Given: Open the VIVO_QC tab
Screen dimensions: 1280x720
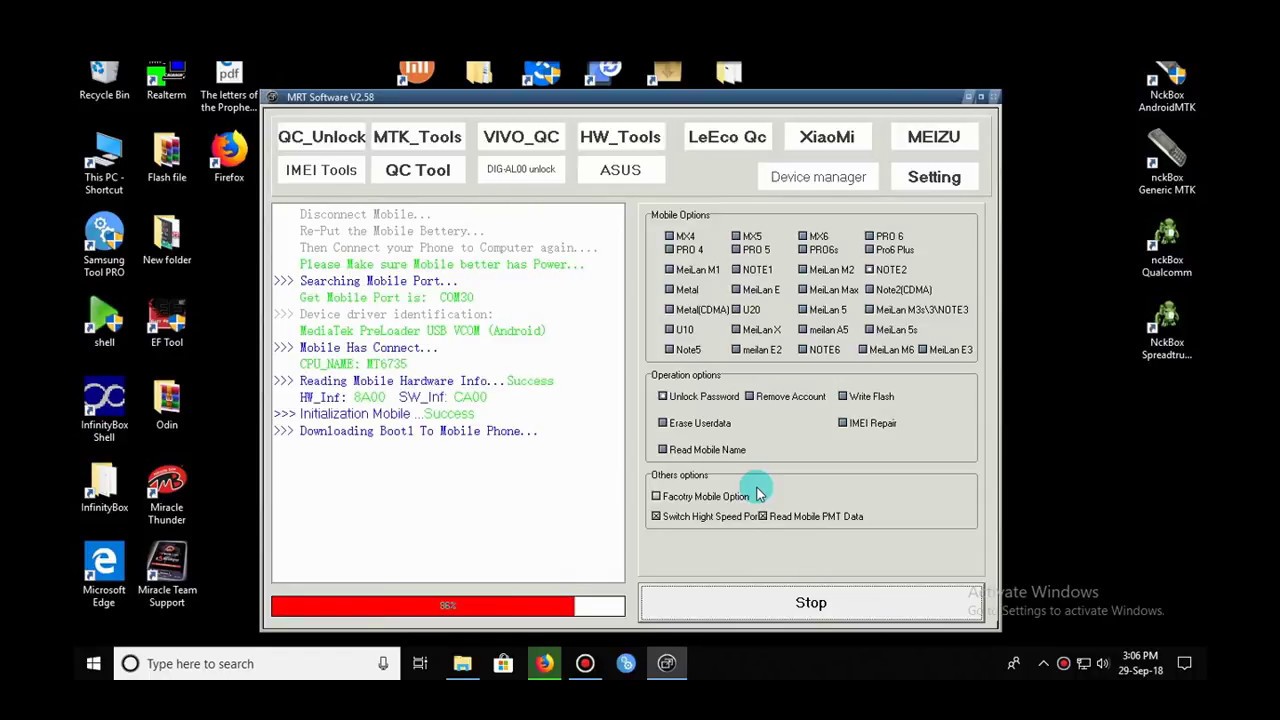Looking at the screenshot, I should (x=521, y=137).
